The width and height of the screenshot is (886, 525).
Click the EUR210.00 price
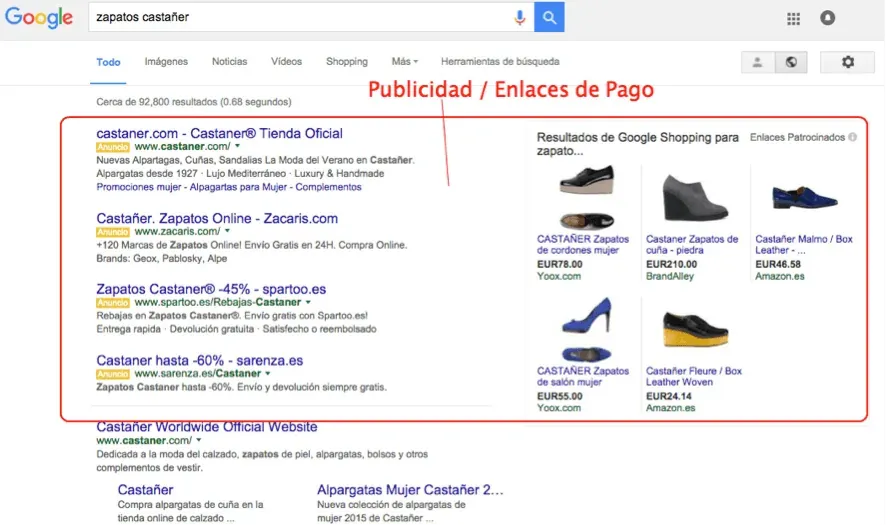coord(671,264)
